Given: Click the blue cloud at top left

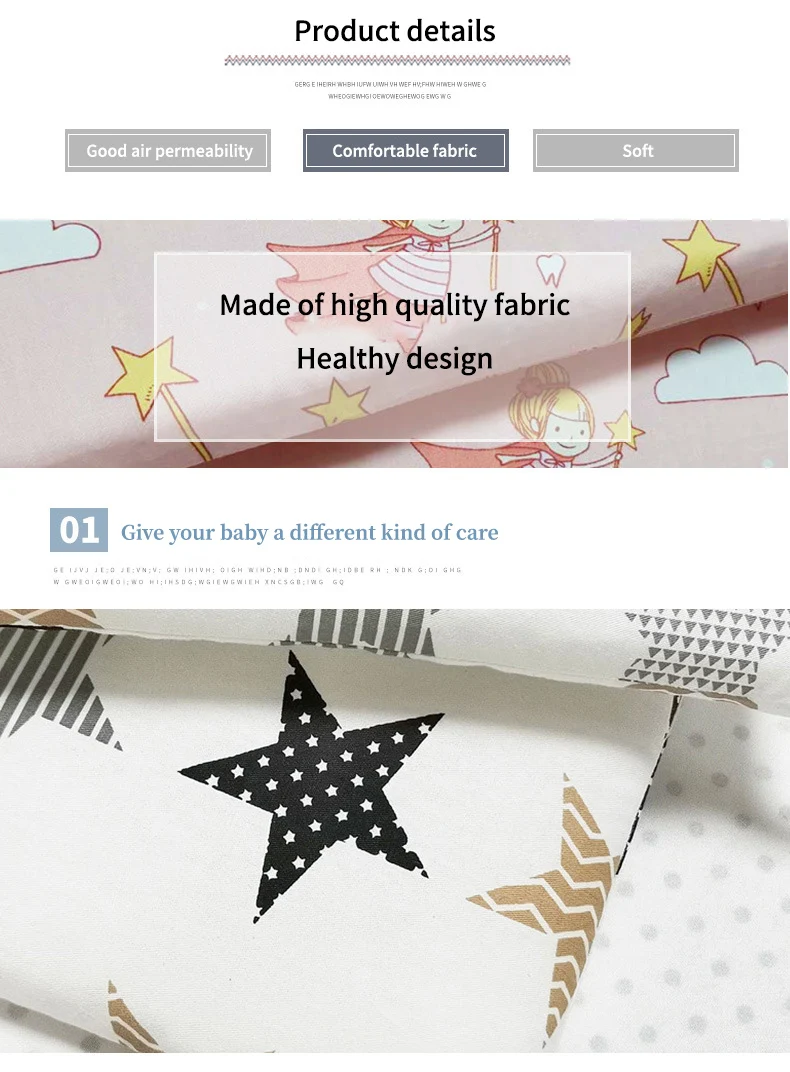Looking at the screenshot, I should click(48, 244).
